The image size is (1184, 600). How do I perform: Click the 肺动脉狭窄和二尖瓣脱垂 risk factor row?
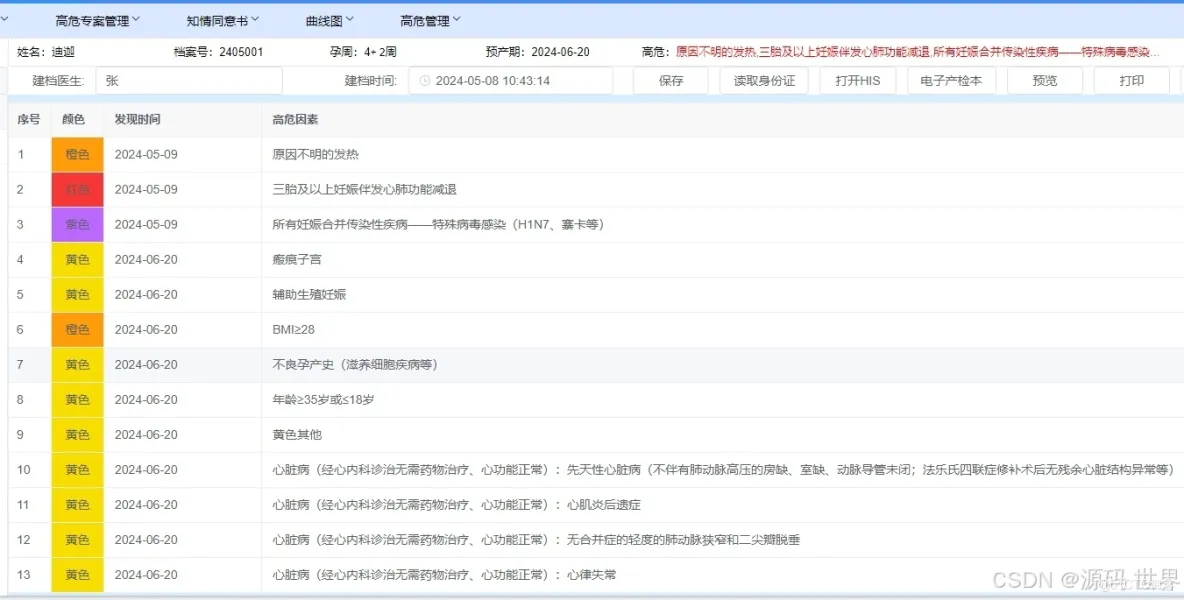tap(536, 540)
